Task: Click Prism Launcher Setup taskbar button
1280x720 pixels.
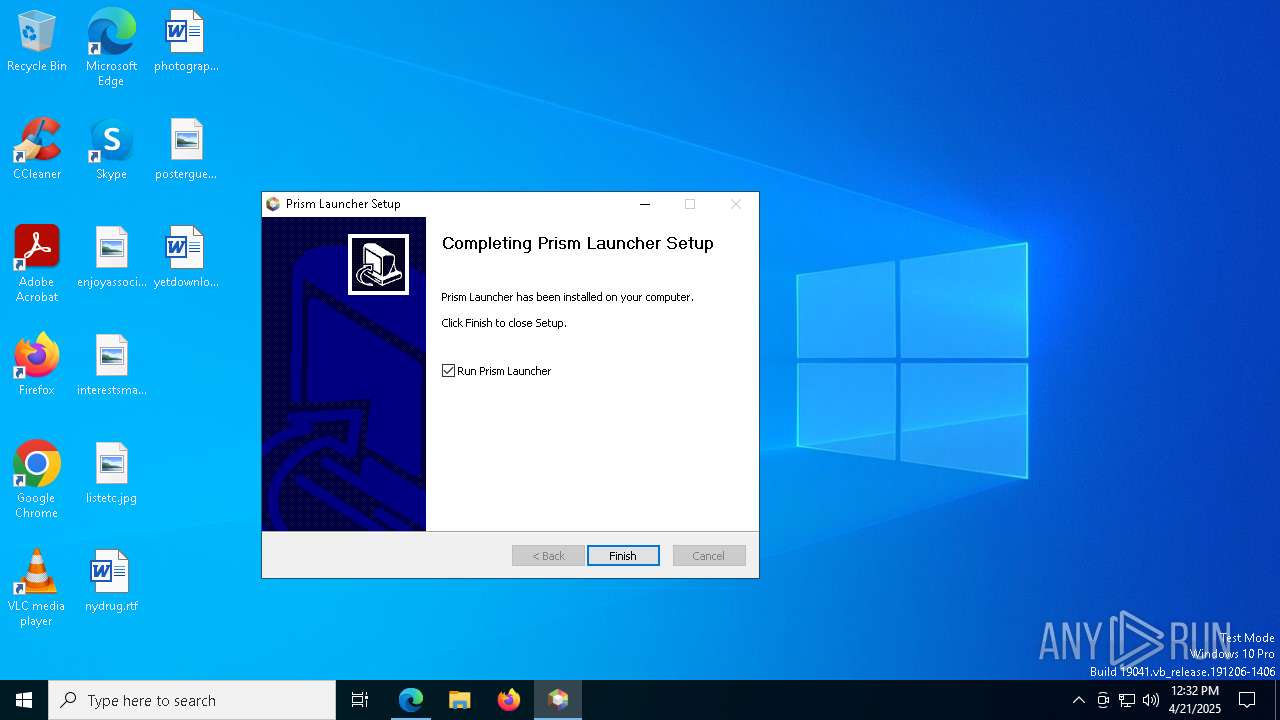Action: click(558, 700)
